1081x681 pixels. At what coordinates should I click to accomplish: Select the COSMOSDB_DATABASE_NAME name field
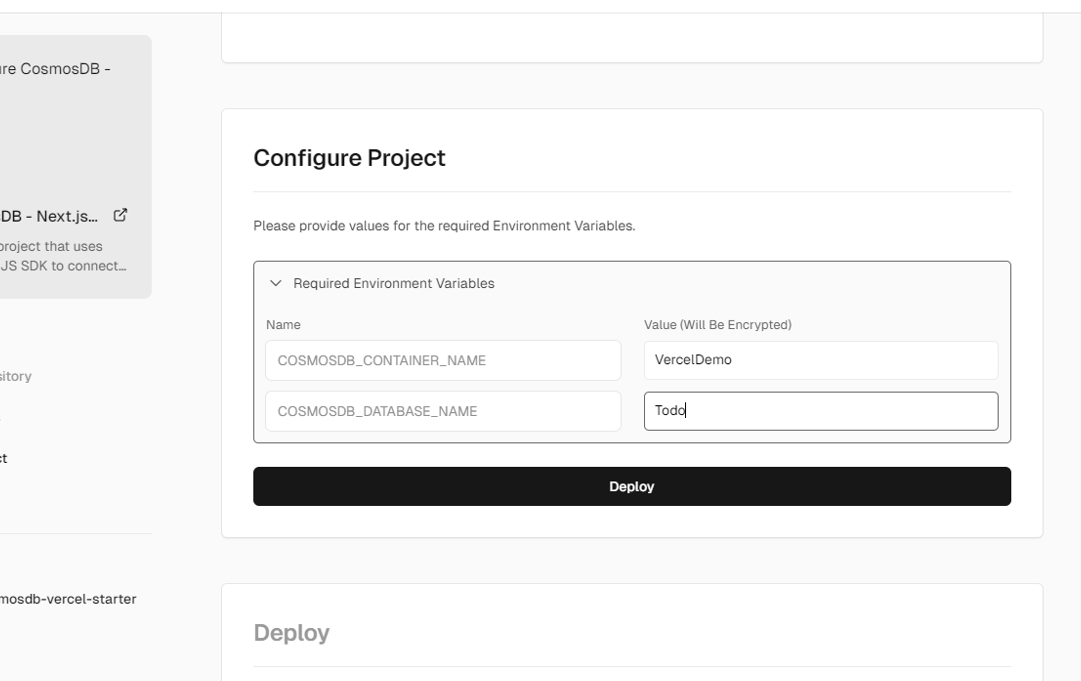[443, 411]
